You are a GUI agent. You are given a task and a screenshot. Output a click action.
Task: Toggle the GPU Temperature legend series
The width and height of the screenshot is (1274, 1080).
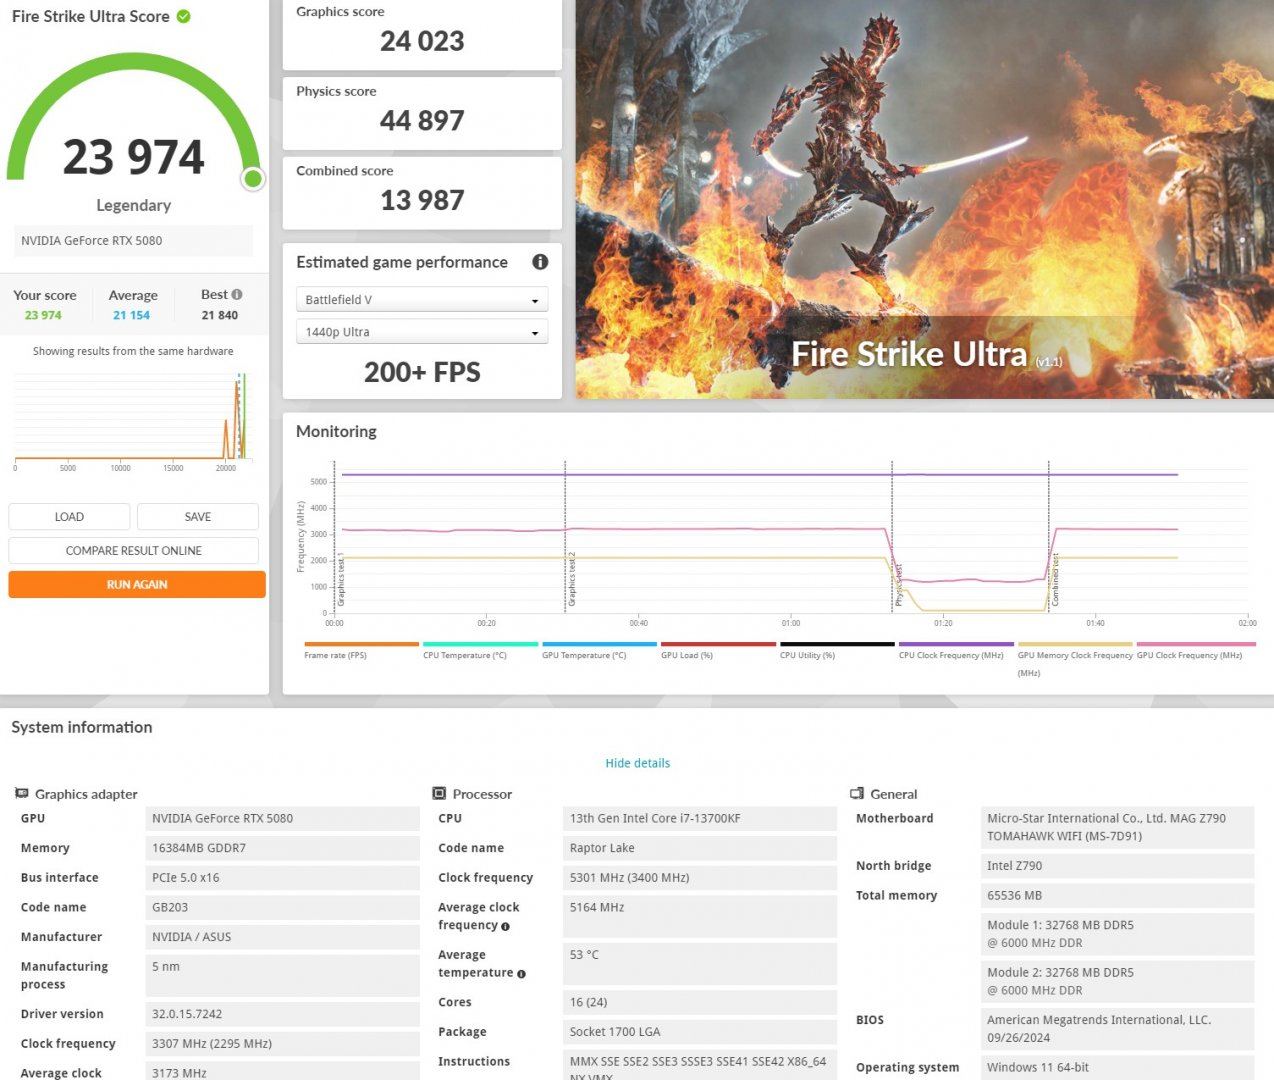[599, 651]
